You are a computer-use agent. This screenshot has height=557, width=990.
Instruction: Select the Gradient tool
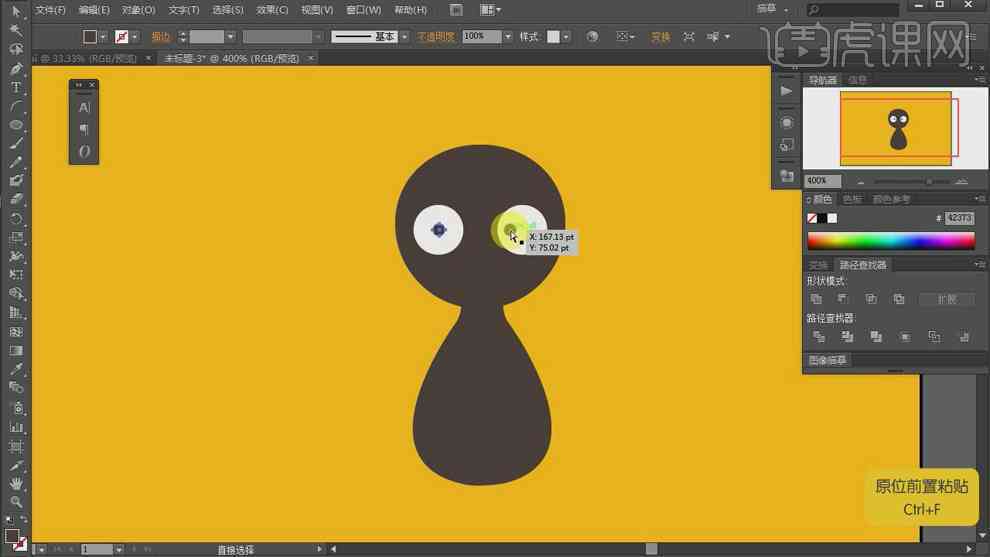pyautogui.click(x=16, y=350)
